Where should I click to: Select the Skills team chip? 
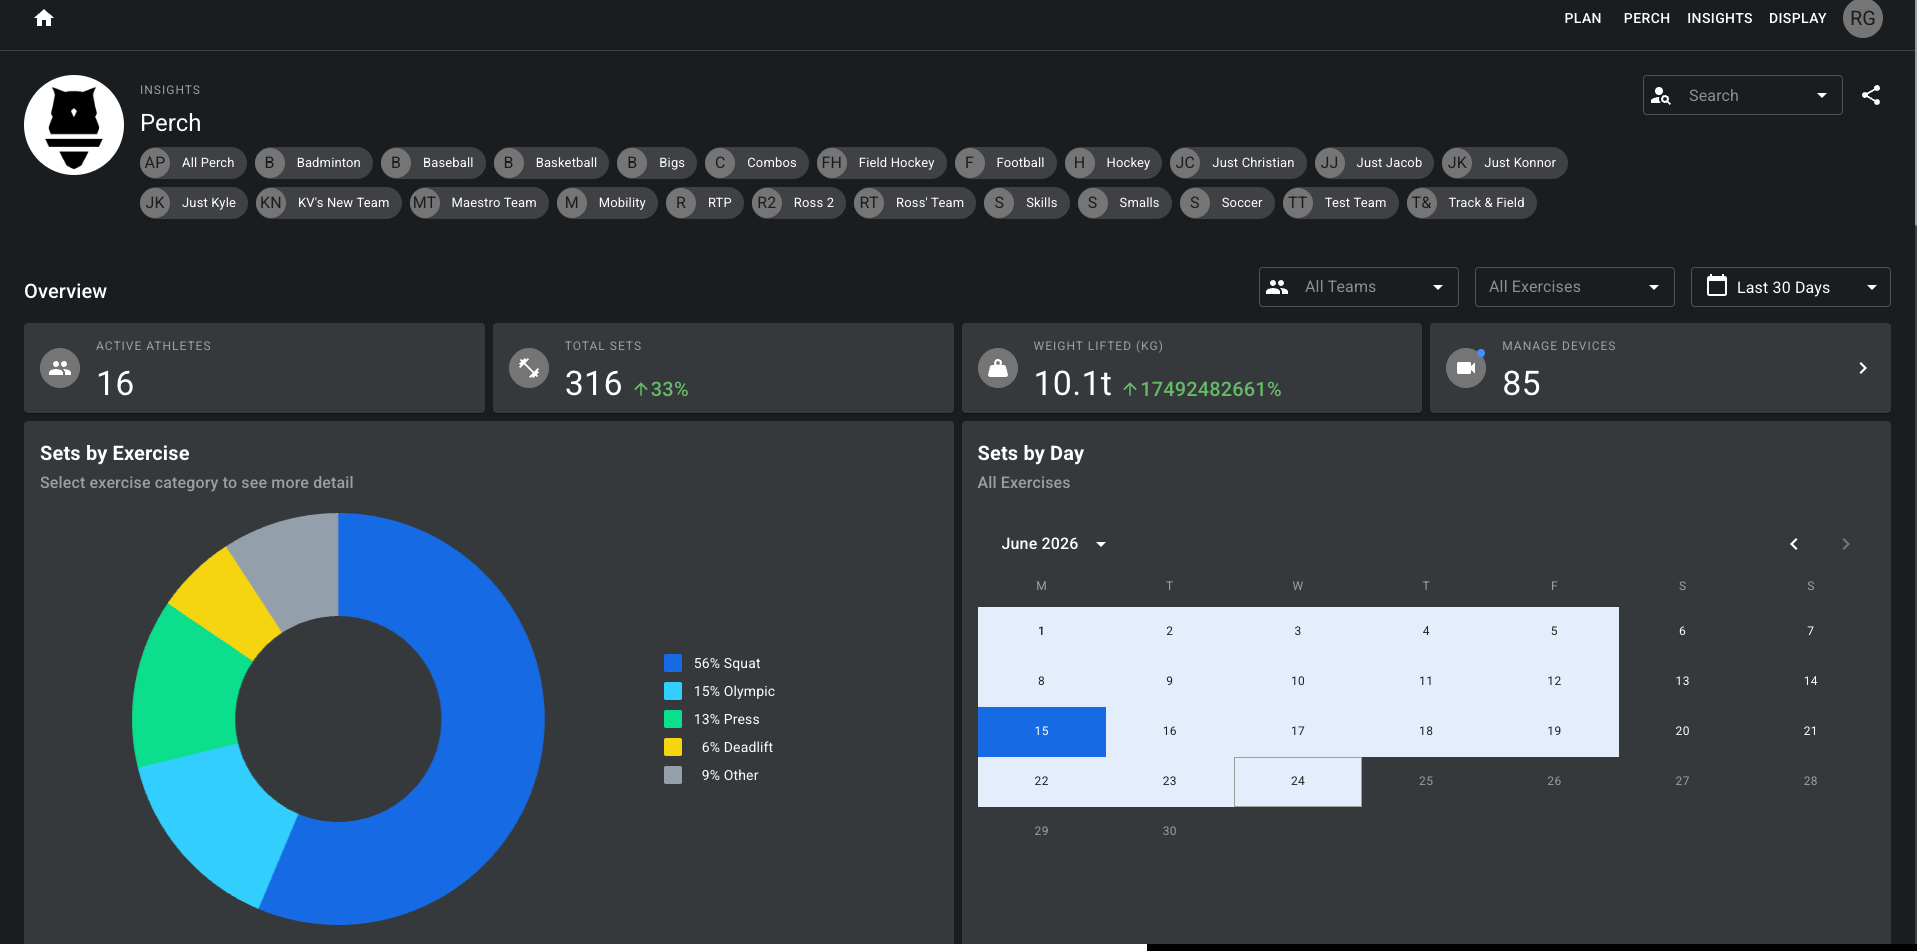tap(1027, 203)
